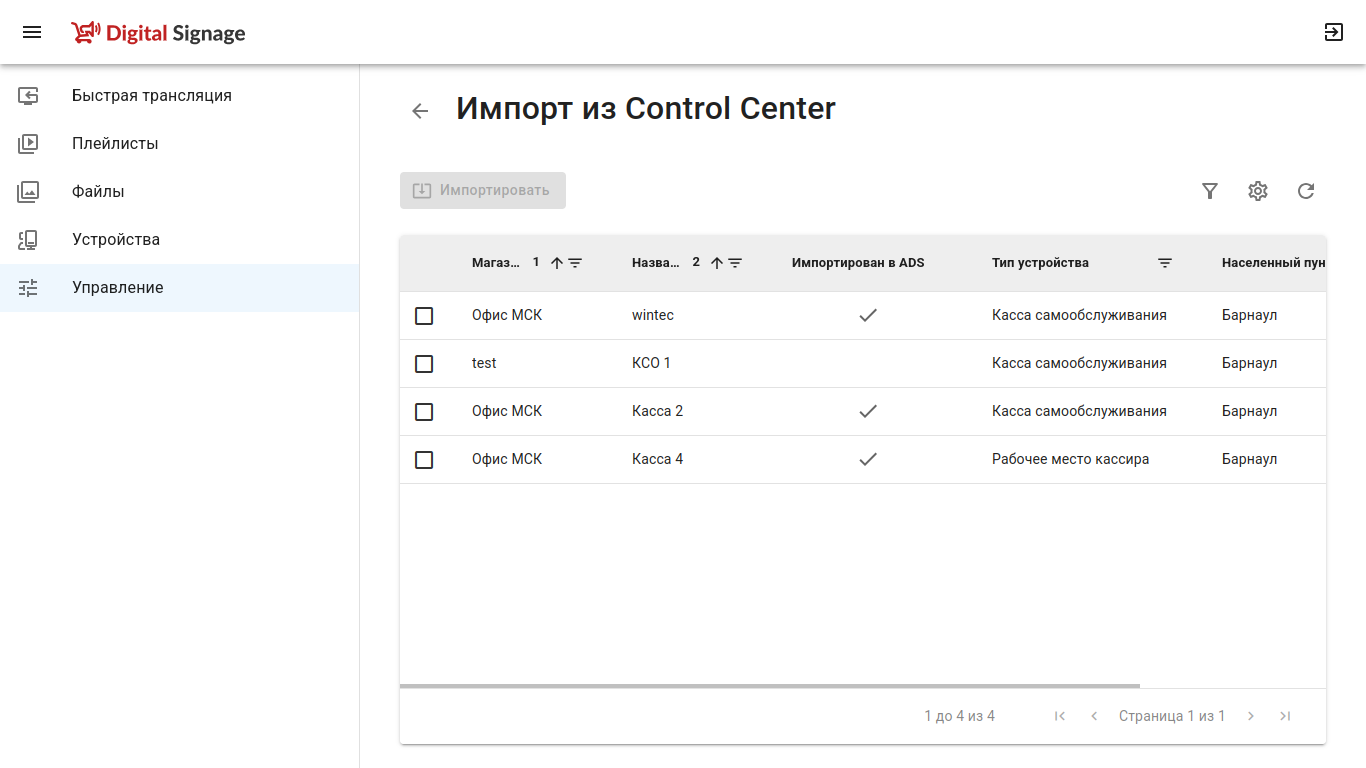Click the horizontal table scrollbar

(769, 686)
